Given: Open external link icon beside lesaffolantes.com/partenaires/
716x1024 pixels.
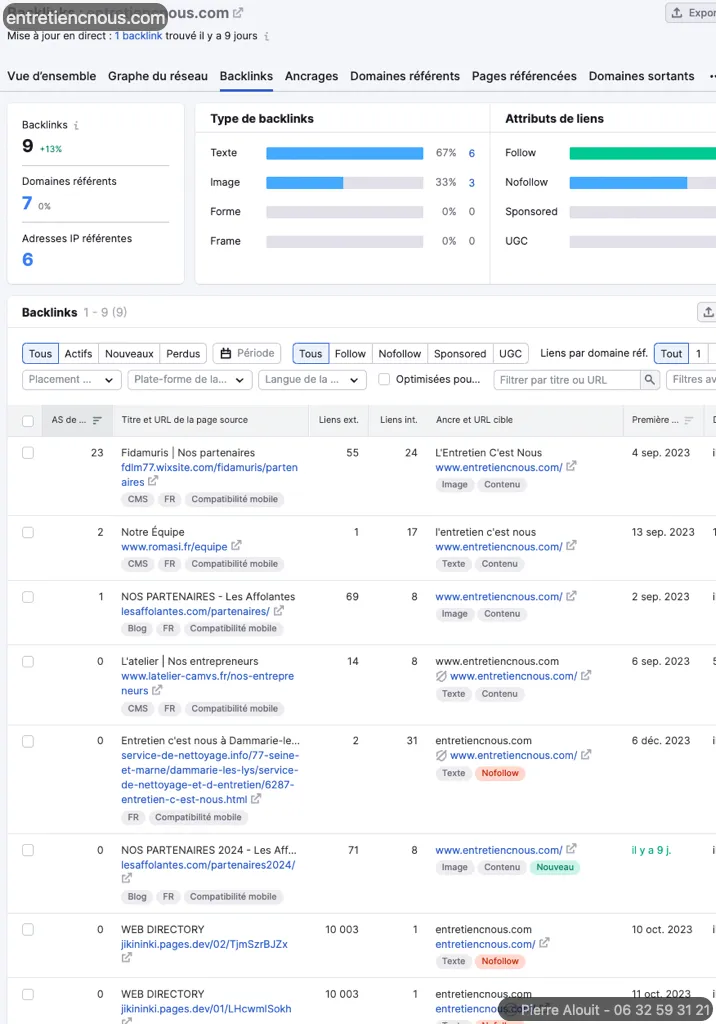Looking at the screenshot, I should click(279, 611).
